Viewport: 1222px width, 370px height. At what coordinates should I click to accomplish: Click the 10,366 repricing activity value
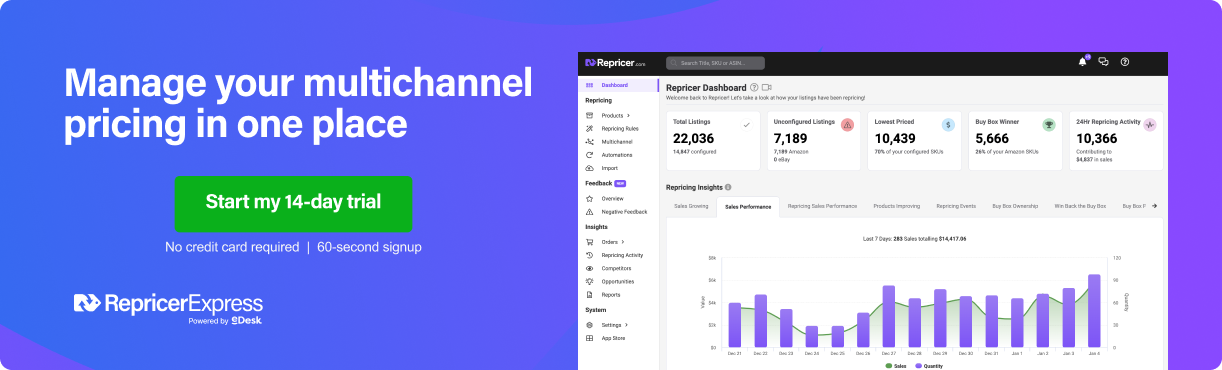coord(1097,139)
